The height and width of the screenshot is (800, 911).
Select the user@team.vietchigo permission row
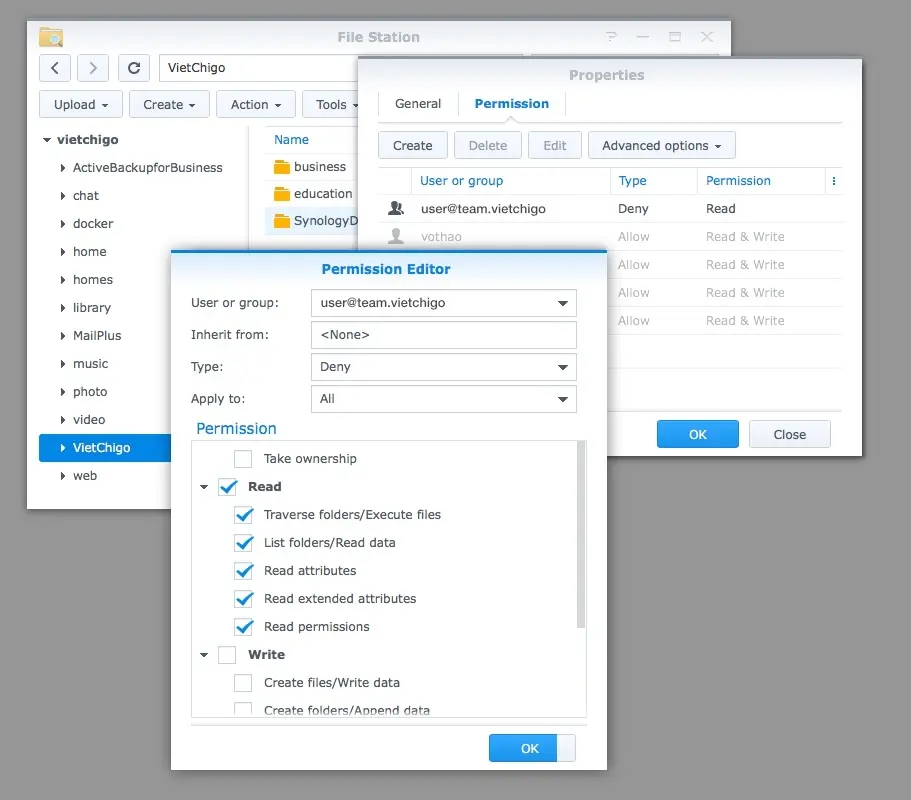click(610, 209)
